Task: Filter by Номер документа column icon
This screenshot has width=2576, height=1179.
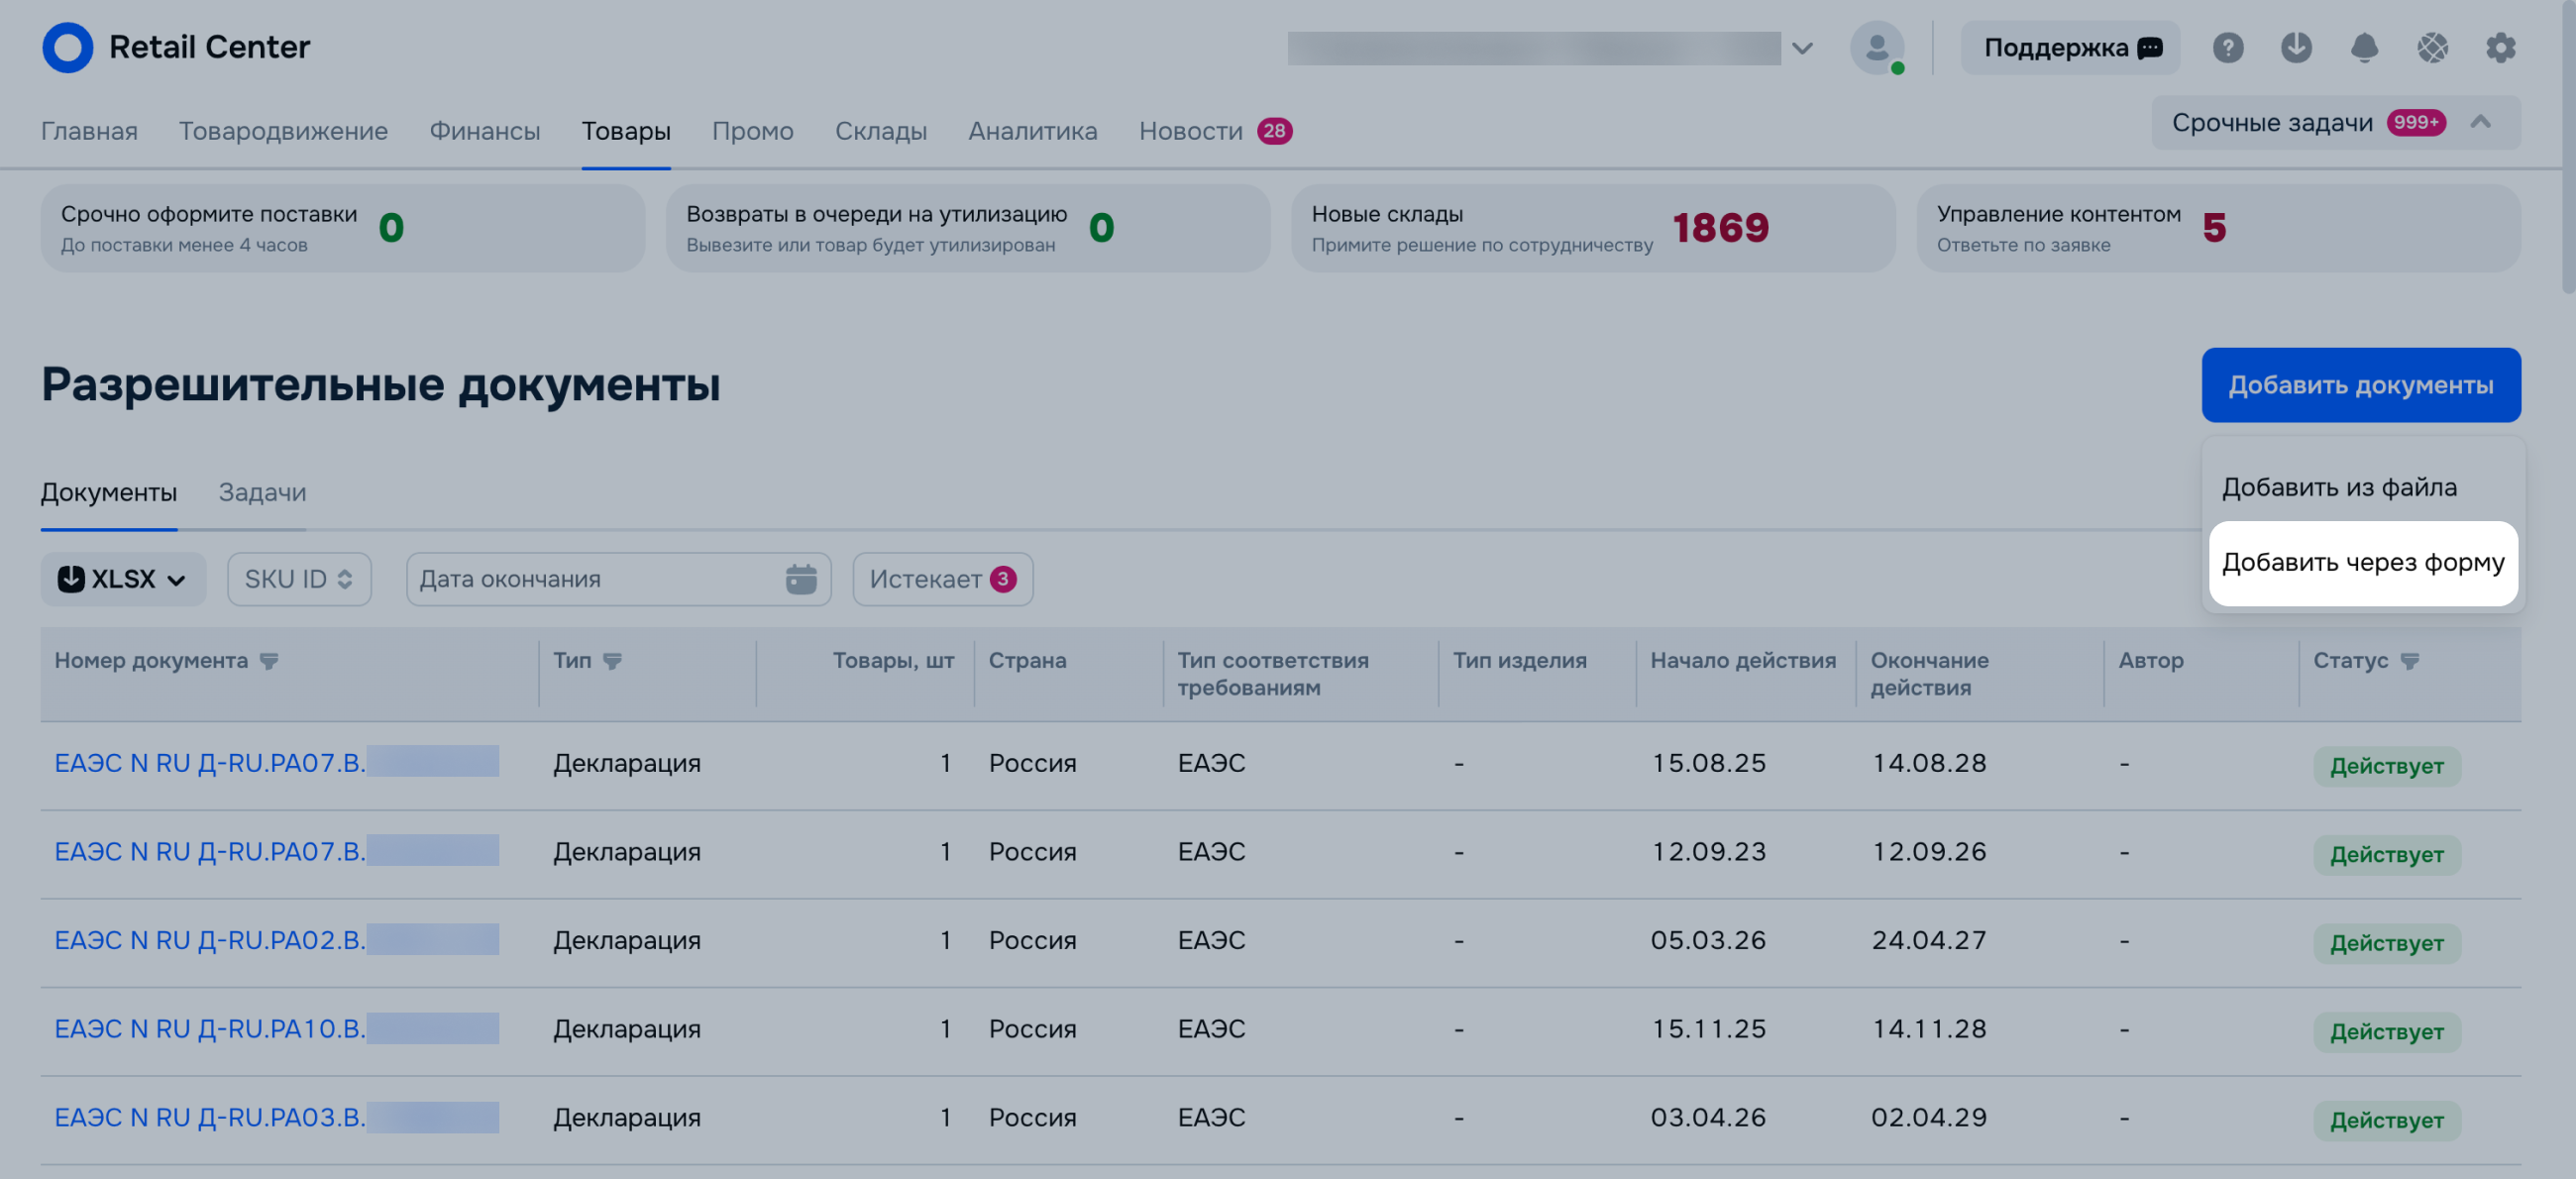Action: coord(269,661)
